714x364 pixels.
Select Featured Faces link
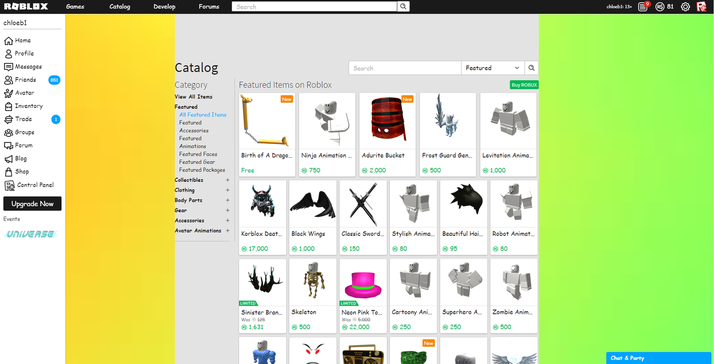click(198, 154)
